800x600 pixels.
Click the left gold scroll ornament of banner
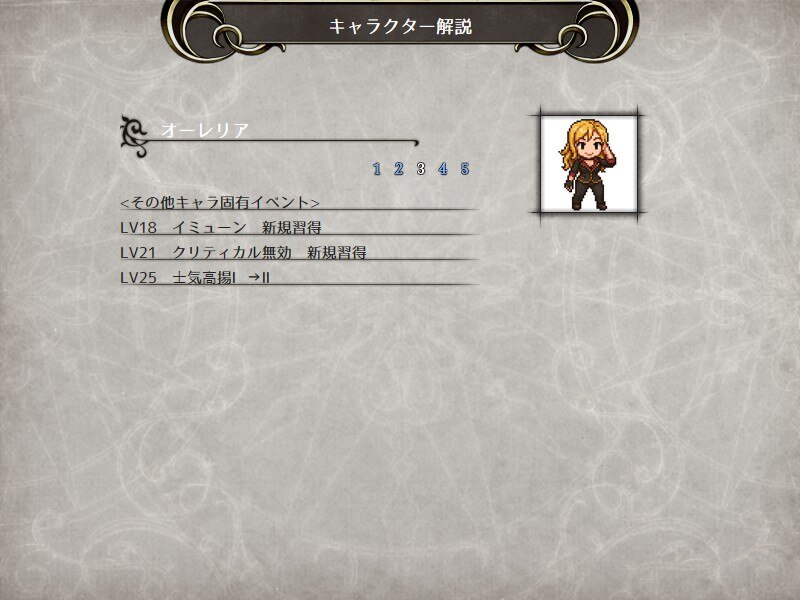tap(224, 31)
